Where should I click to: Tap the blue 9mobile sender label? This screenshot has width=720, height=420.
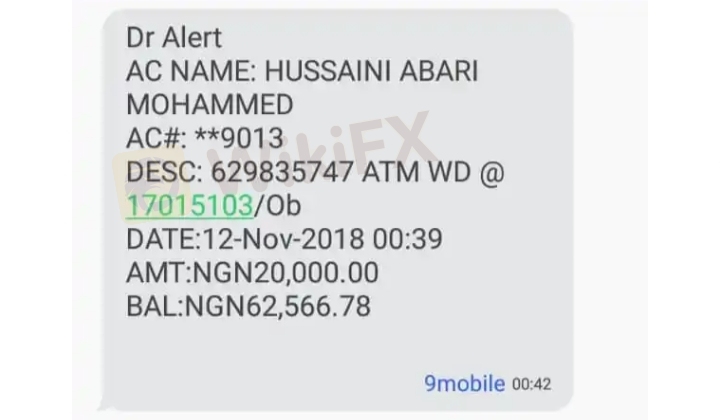[464, 383]
